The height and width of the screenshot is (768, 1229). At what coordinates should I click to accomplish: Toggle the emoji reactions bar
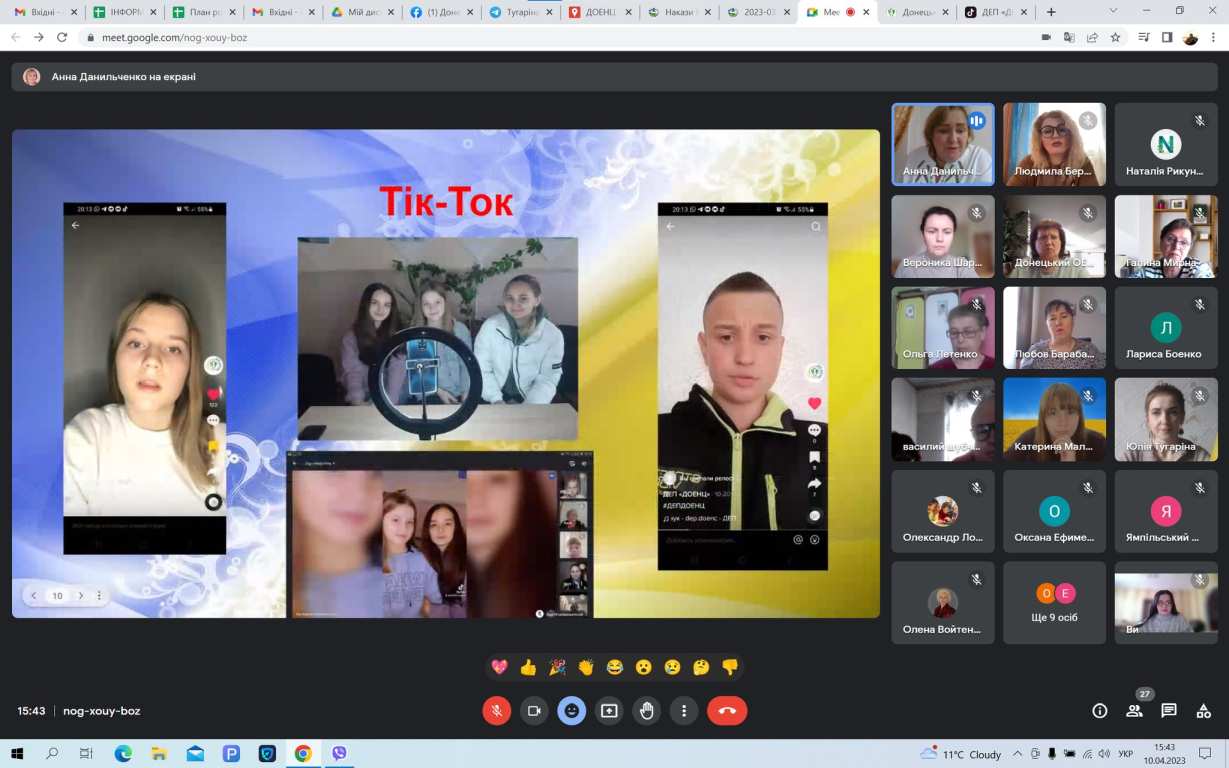pyautogui.click(x=572, y=711)
